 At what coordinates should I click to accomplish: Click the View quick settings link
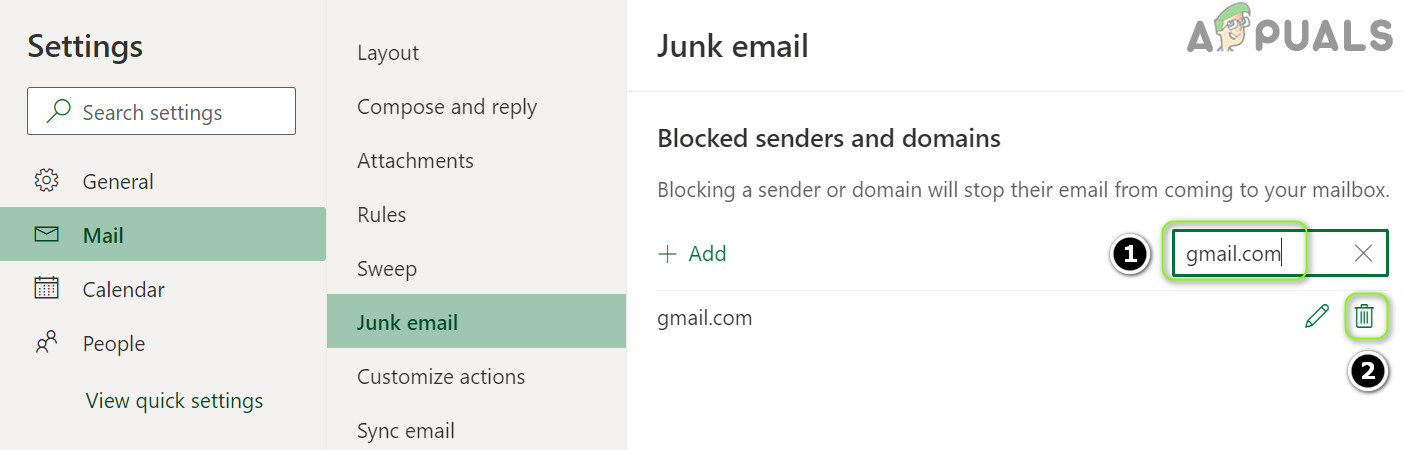coord(174,401)
